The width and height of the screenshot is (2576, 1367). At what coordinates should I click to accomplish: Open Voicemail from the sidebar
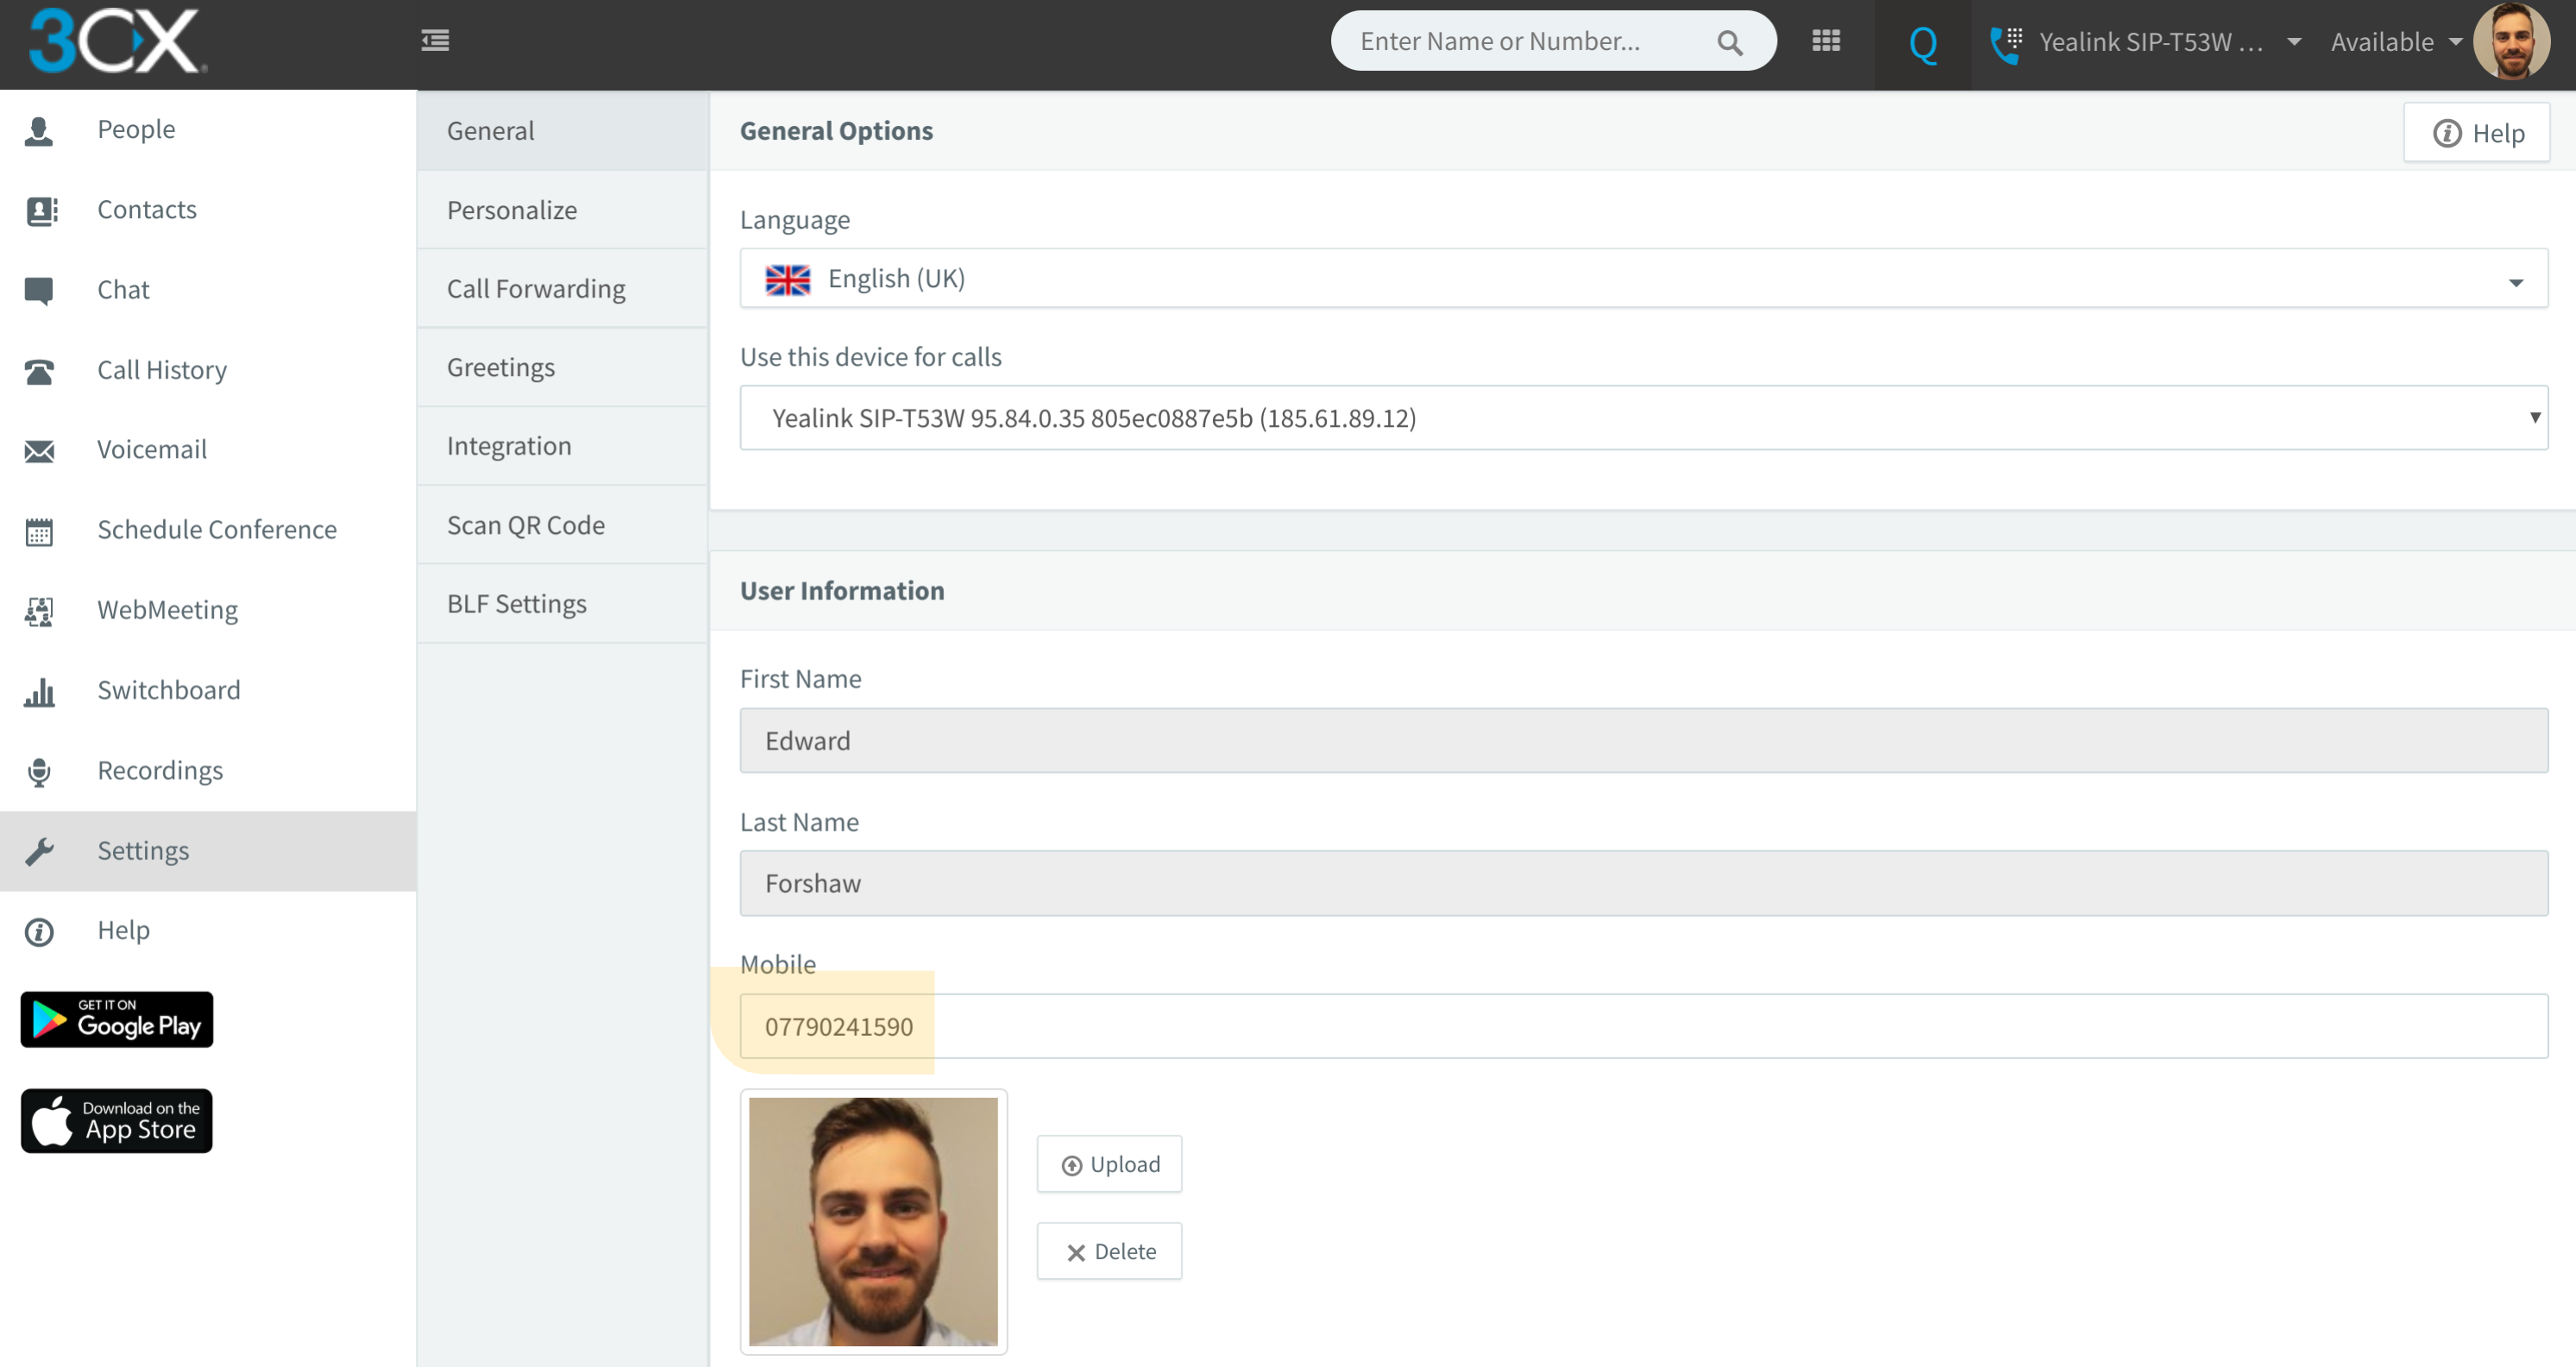pos(152,449)
